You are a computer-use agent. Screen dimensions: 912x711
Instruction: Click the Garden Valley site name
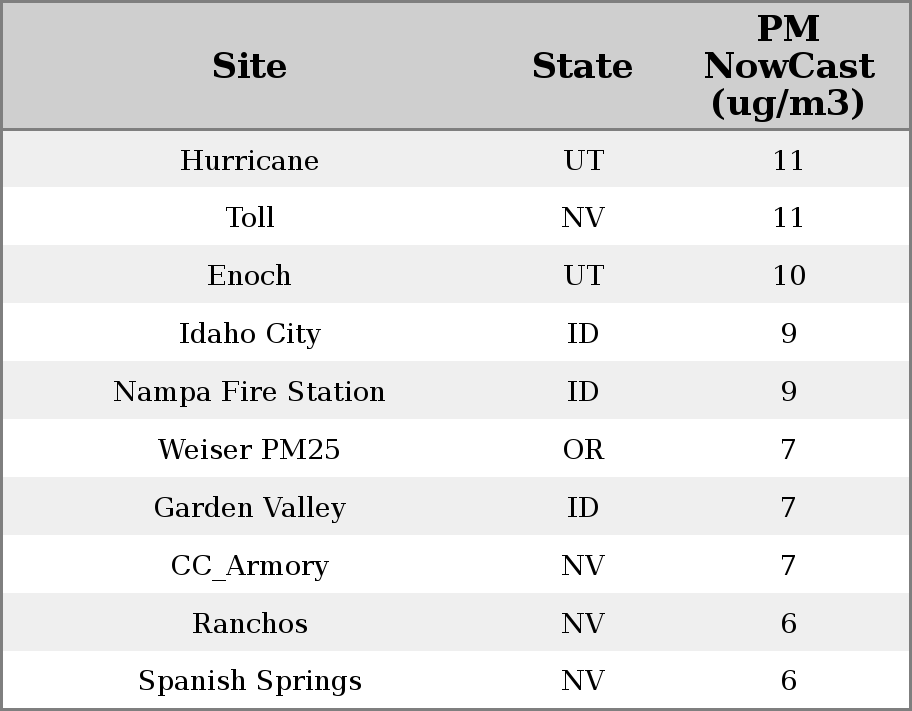[x=249, y=507]
